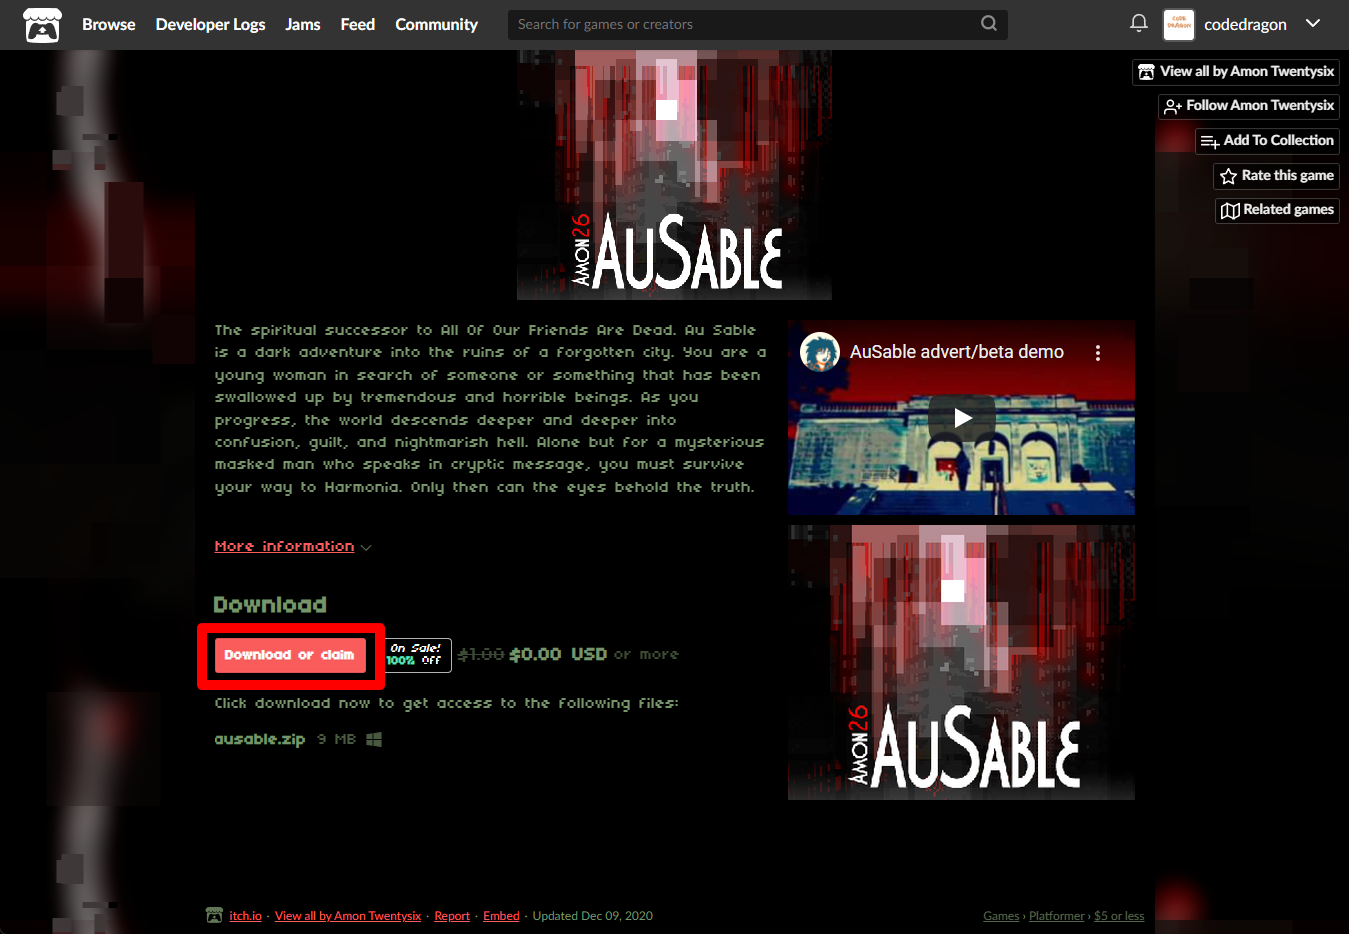The image size is (1349, 934).
Task: Open the Embed link
Action: [501, 916]
